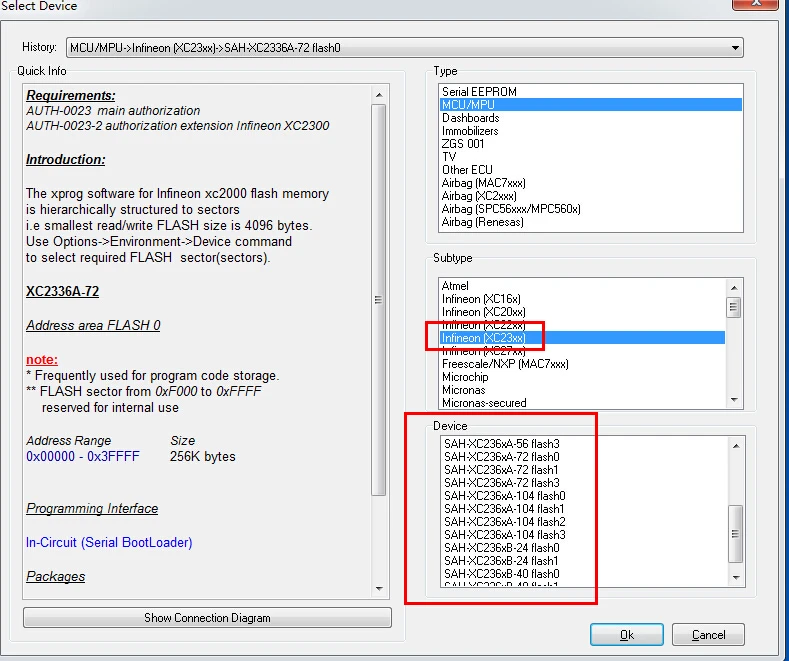Viewport: 789px width, 661px height.
Task: Select device SAH-XC236xB-24 flash0
Action: click(x=584, y=548)
